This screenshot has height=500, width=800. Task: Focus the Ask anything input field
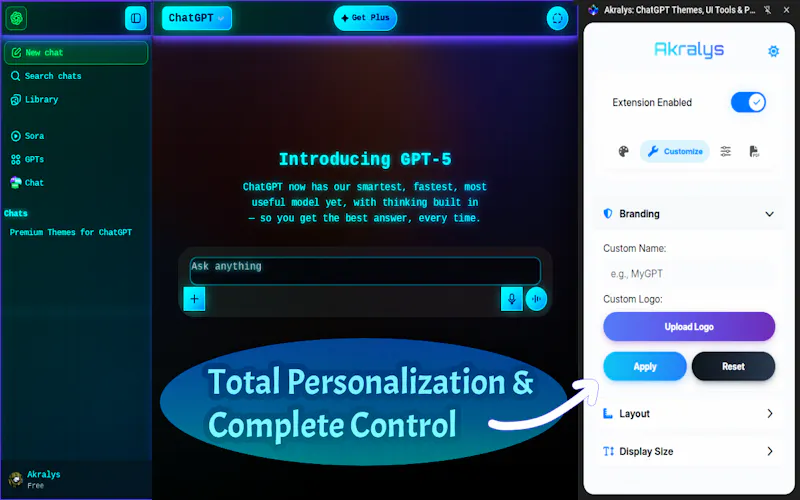pyautogui.click(x=365, y=270)
